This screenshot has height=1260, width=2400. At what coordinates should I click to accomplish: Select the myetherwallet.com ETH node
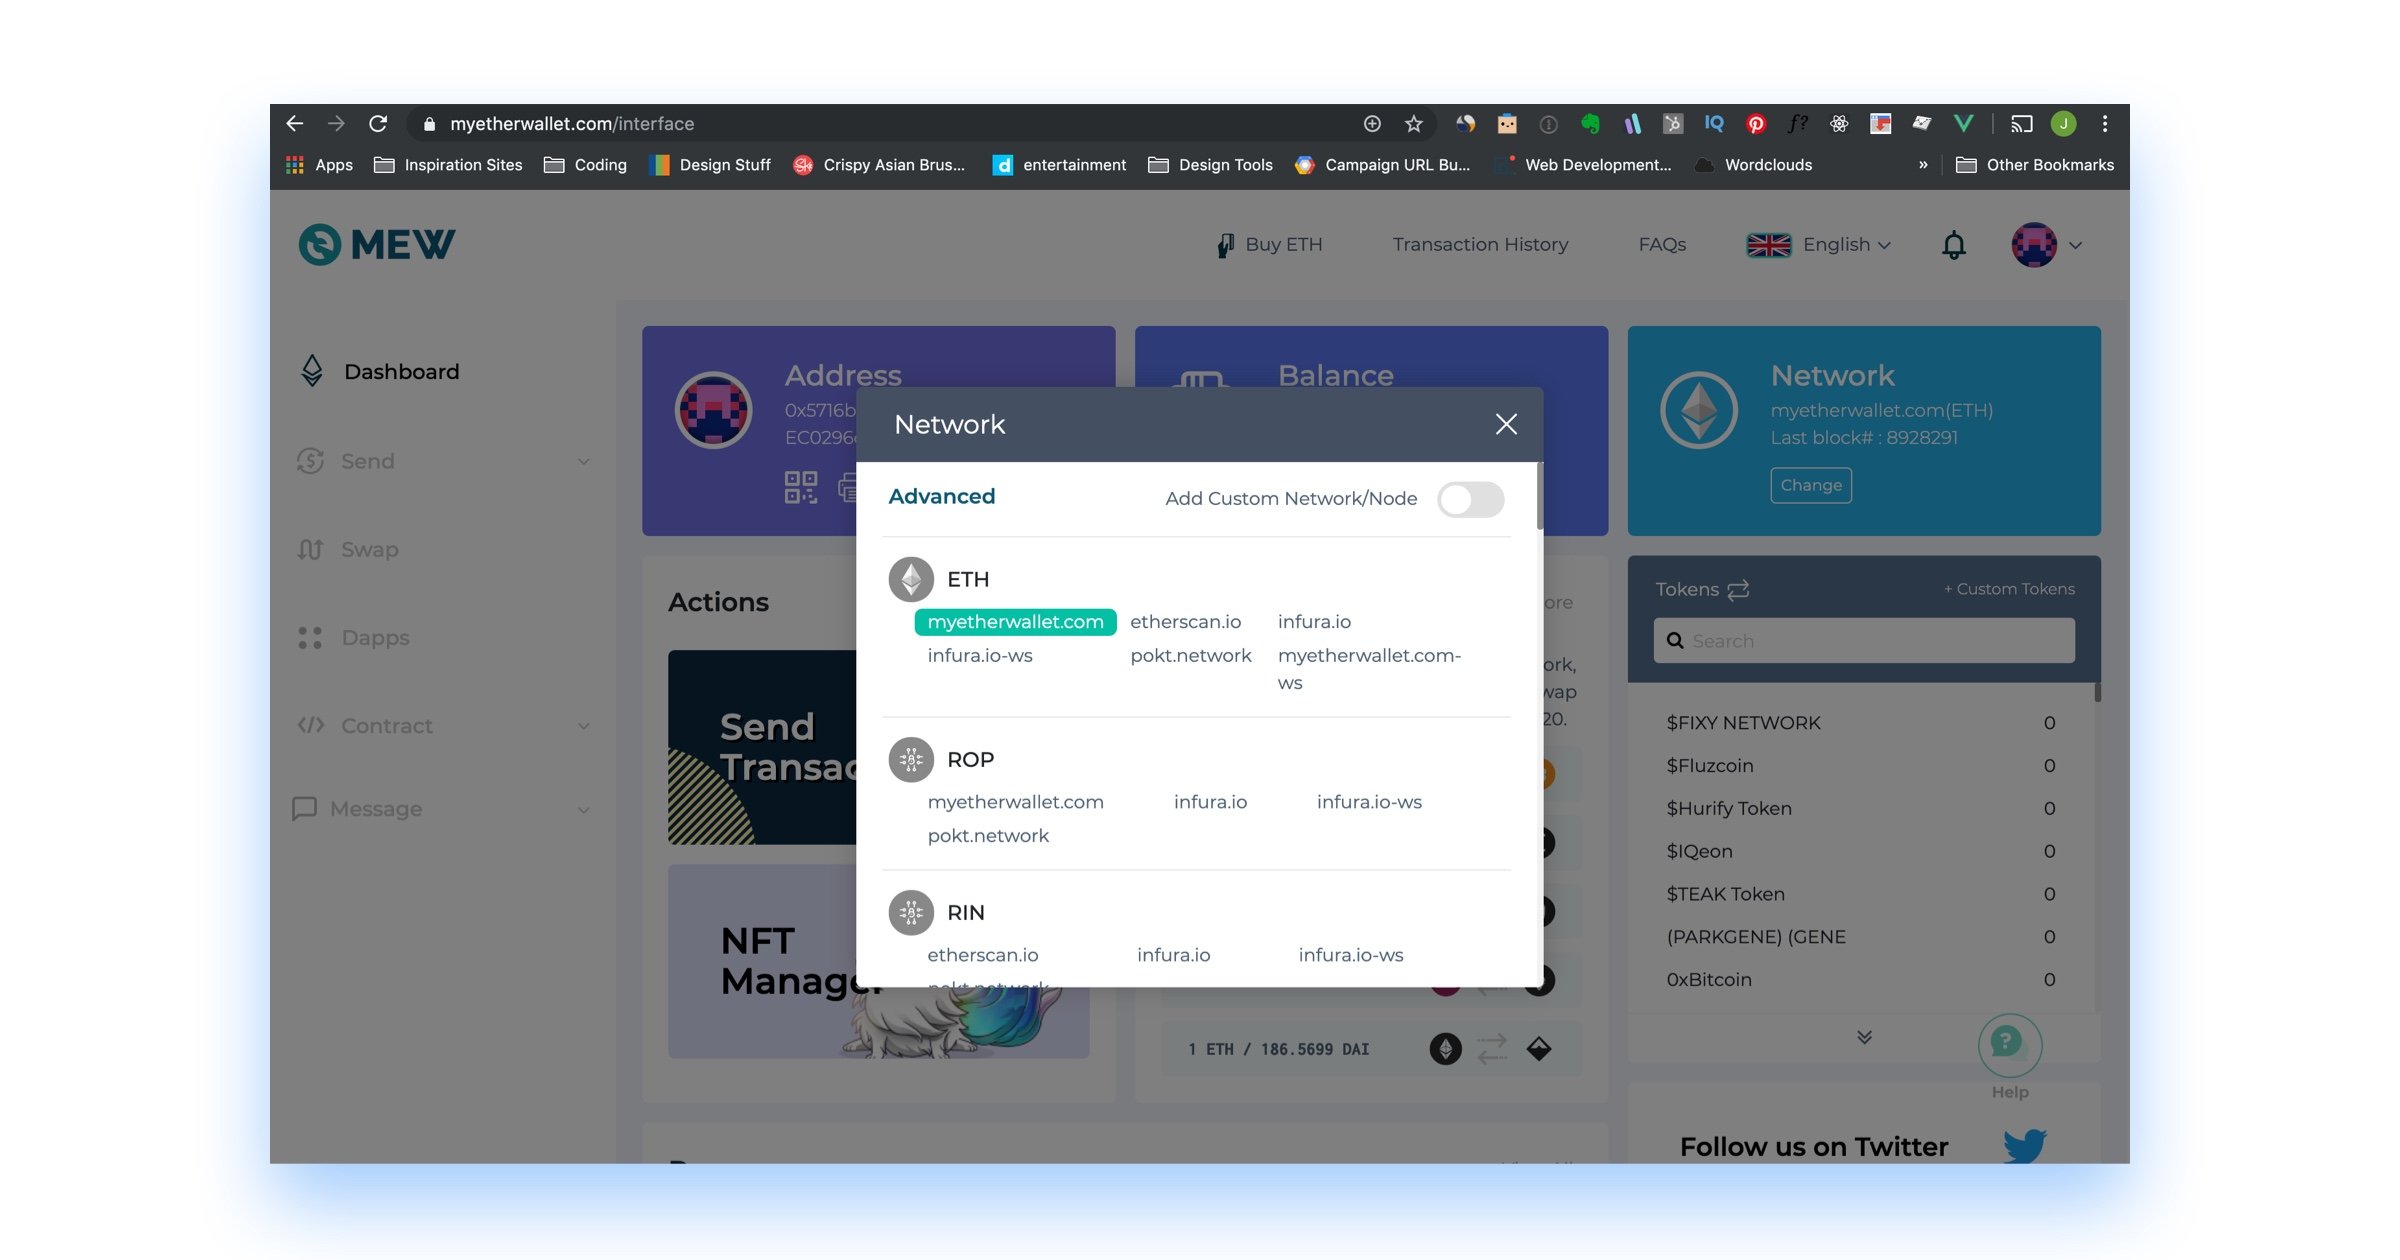pos(1015,621)
